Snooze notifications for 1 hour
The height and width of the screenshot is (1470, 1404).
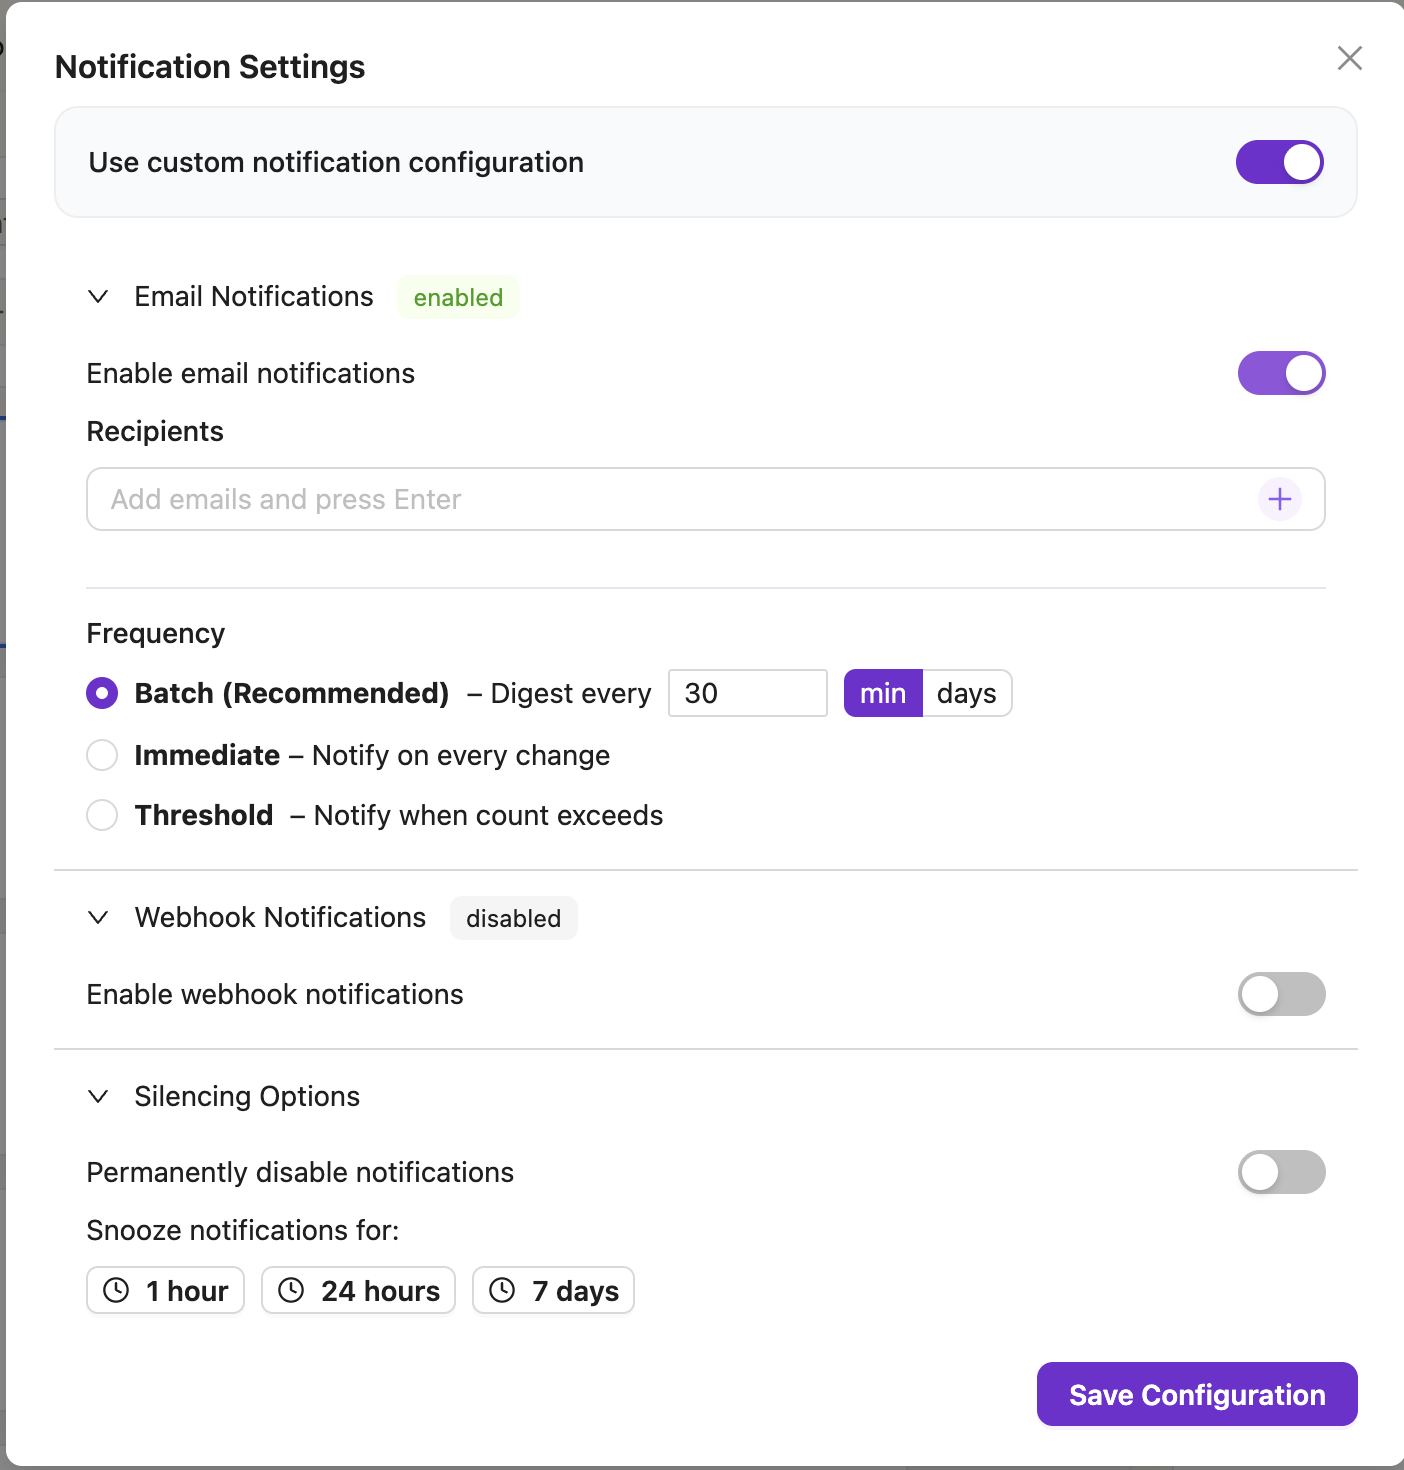point(166,1291)
